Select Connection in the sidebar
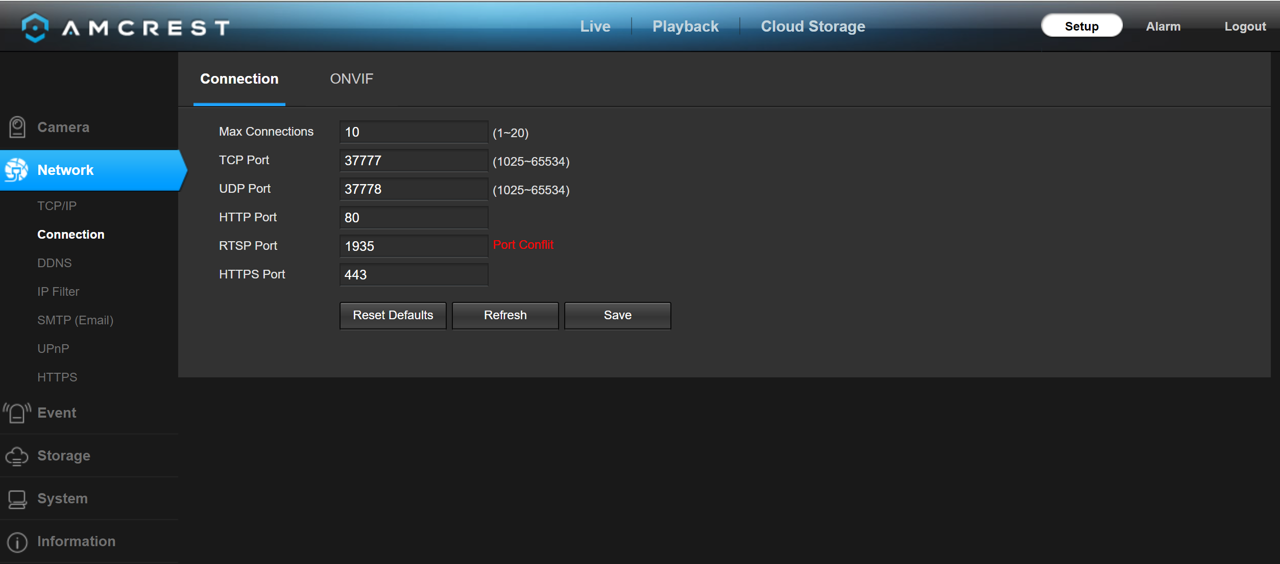Image resolution: width=1280 pixels, height=564 pixels. (x=71, y=234)
